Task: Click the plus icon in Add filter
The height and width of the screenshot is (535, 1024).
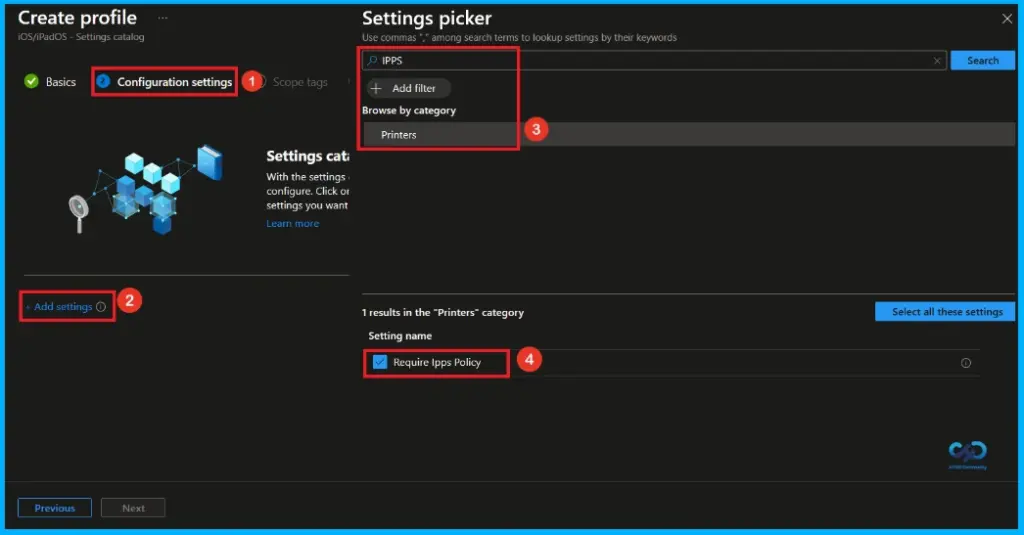Action: pos(376,88)
